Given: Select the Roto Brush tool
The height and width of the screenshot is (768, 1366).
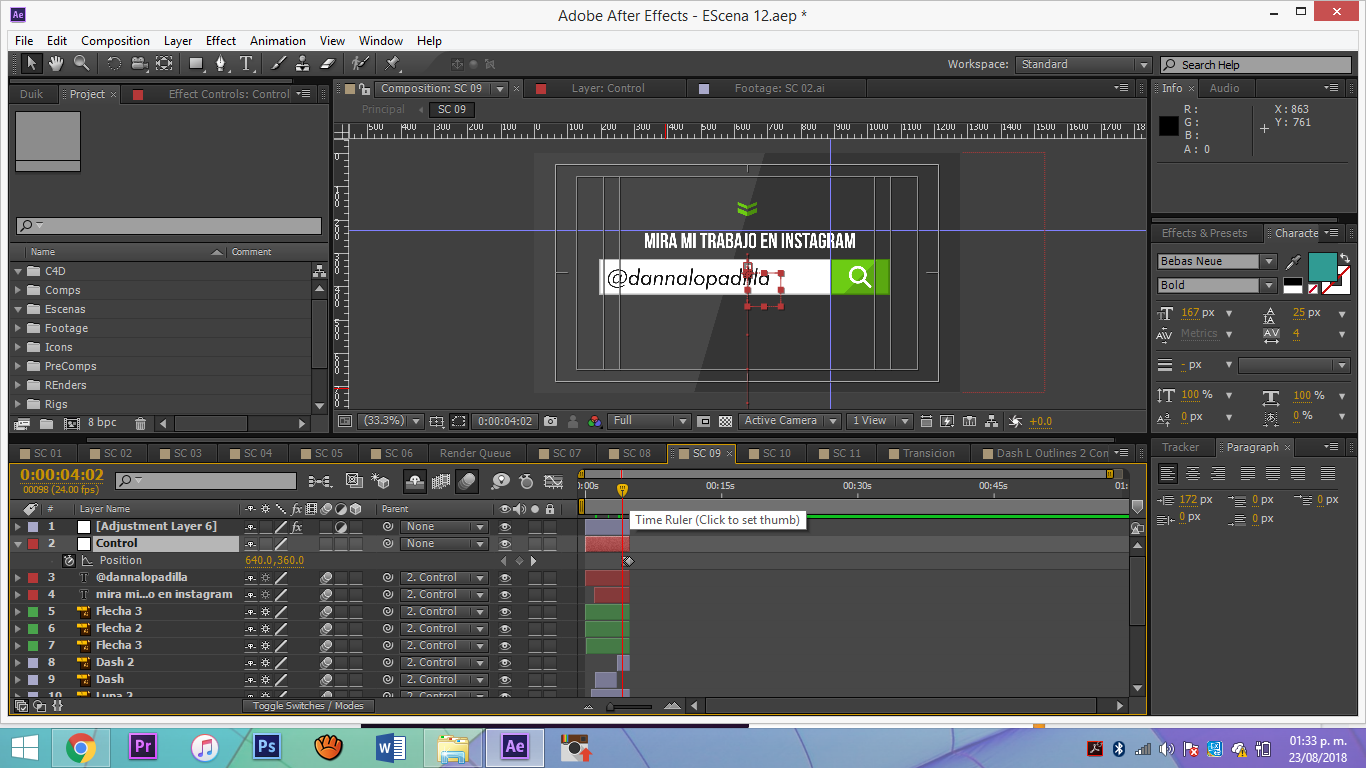Looking at the screenshot, I should tap(361, 64).
